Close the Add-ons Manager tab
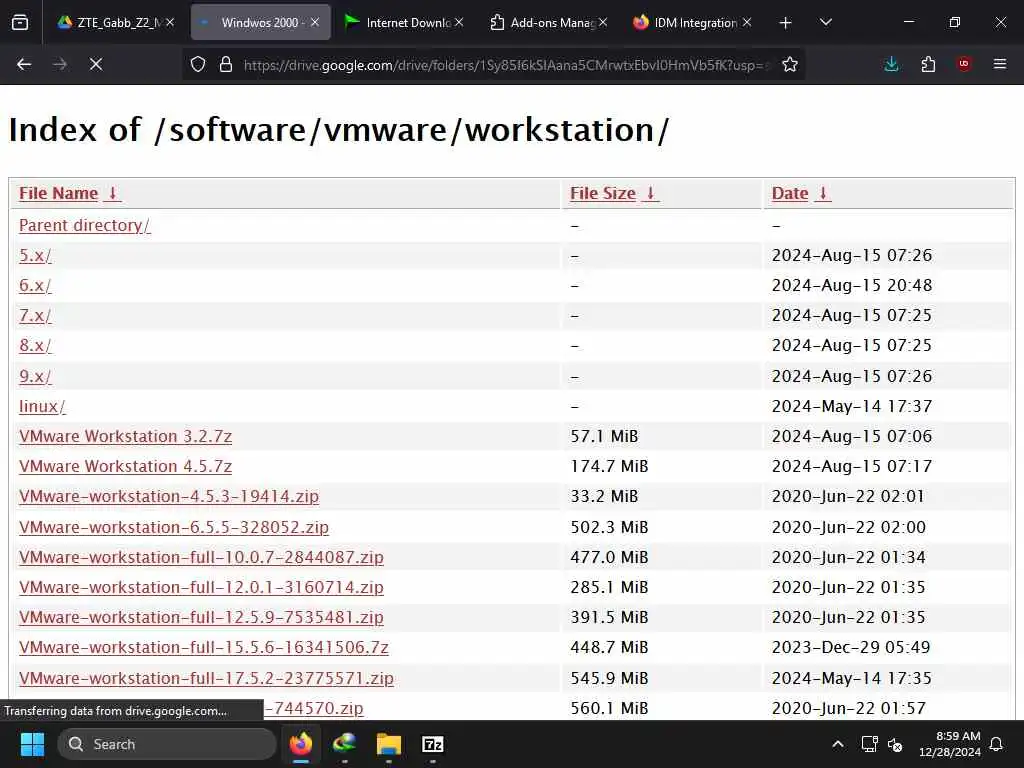Screen dimensions: 1024x768 [603, 22]
